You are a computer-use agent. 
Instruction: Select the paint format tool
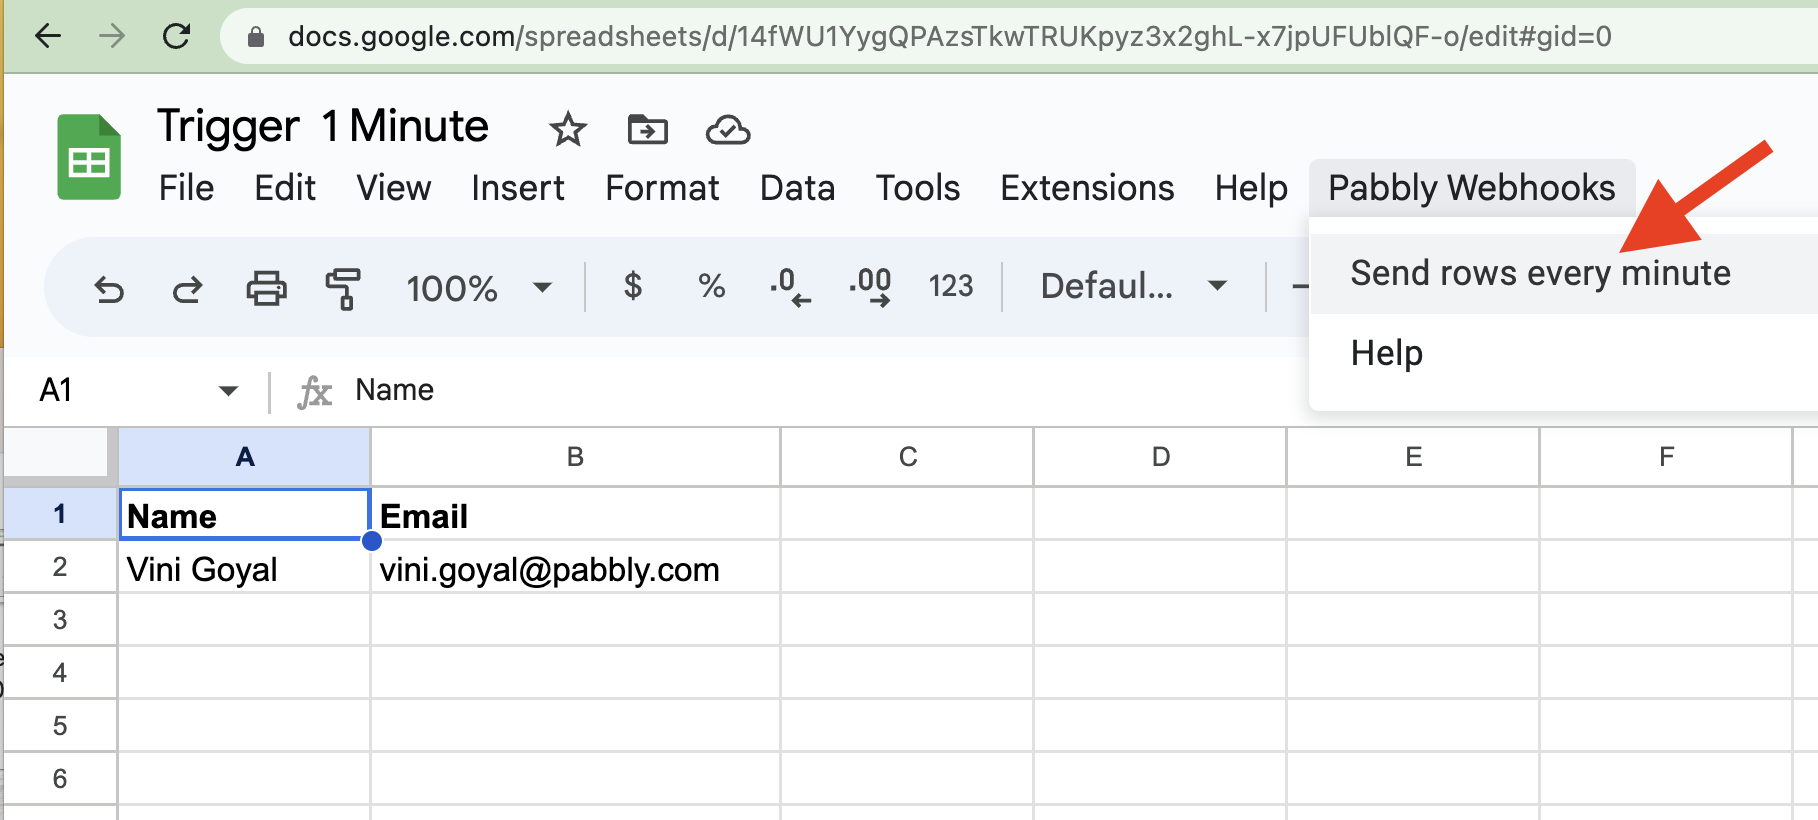[343, 288]
